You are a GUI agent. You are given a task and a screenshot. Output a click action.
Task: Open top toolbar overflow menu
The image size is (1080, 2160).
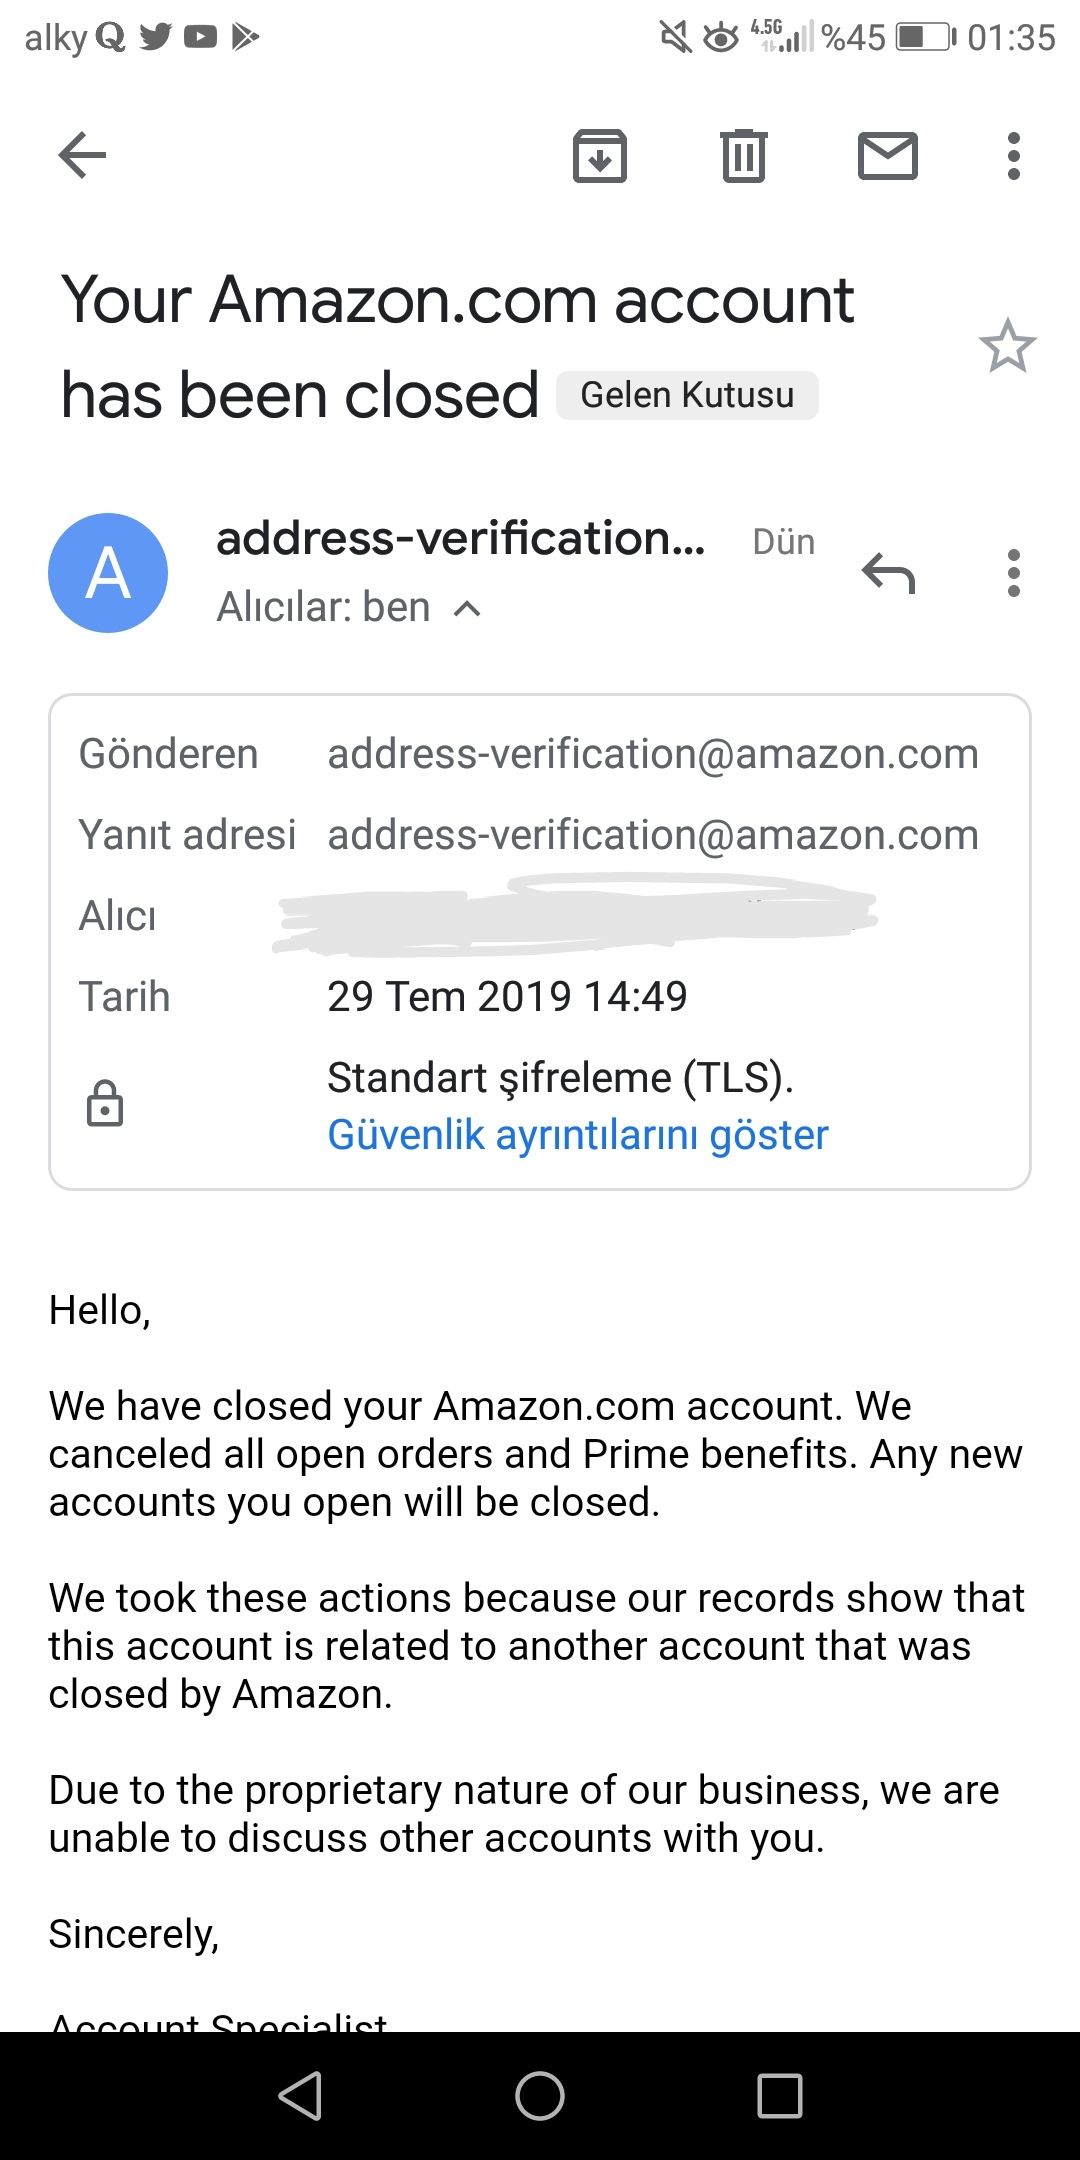pos(1013,156)
